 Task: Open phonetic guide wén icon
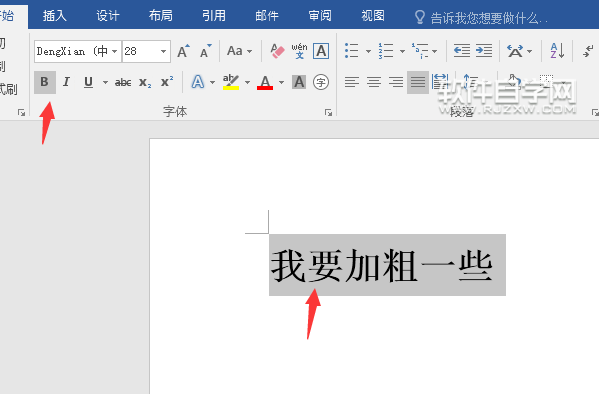pos(299,51)
